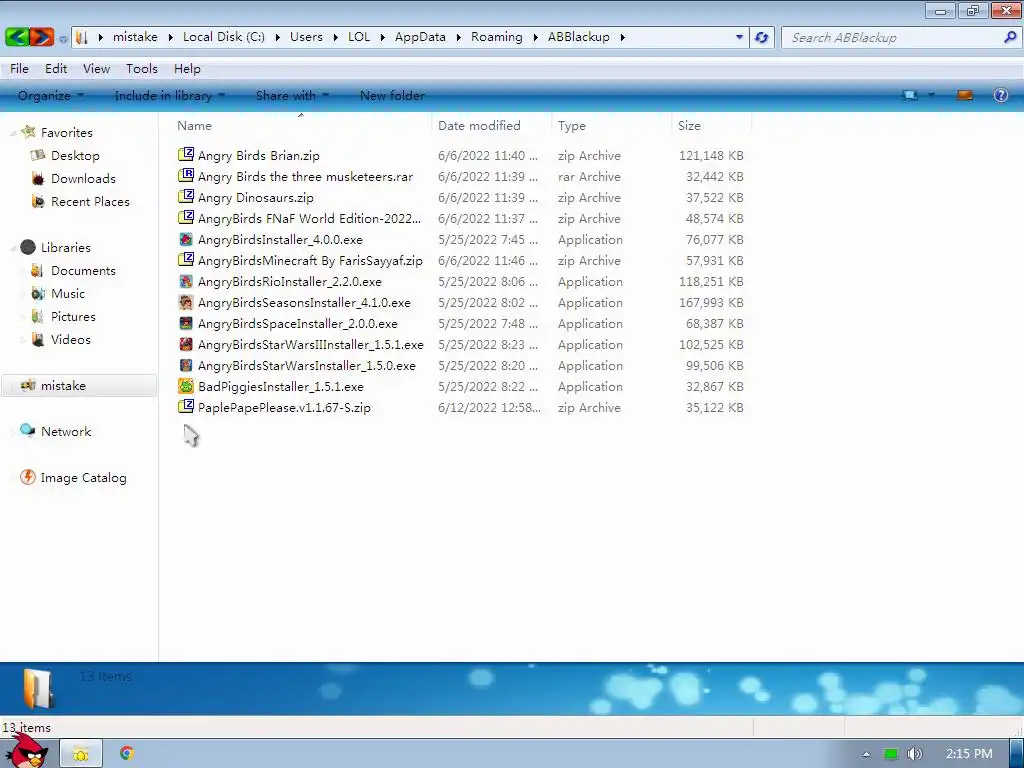Go back with the green back arrow
Image resolution: width=1024 pixels, height=768 pixels.
(x=18, y=37)
